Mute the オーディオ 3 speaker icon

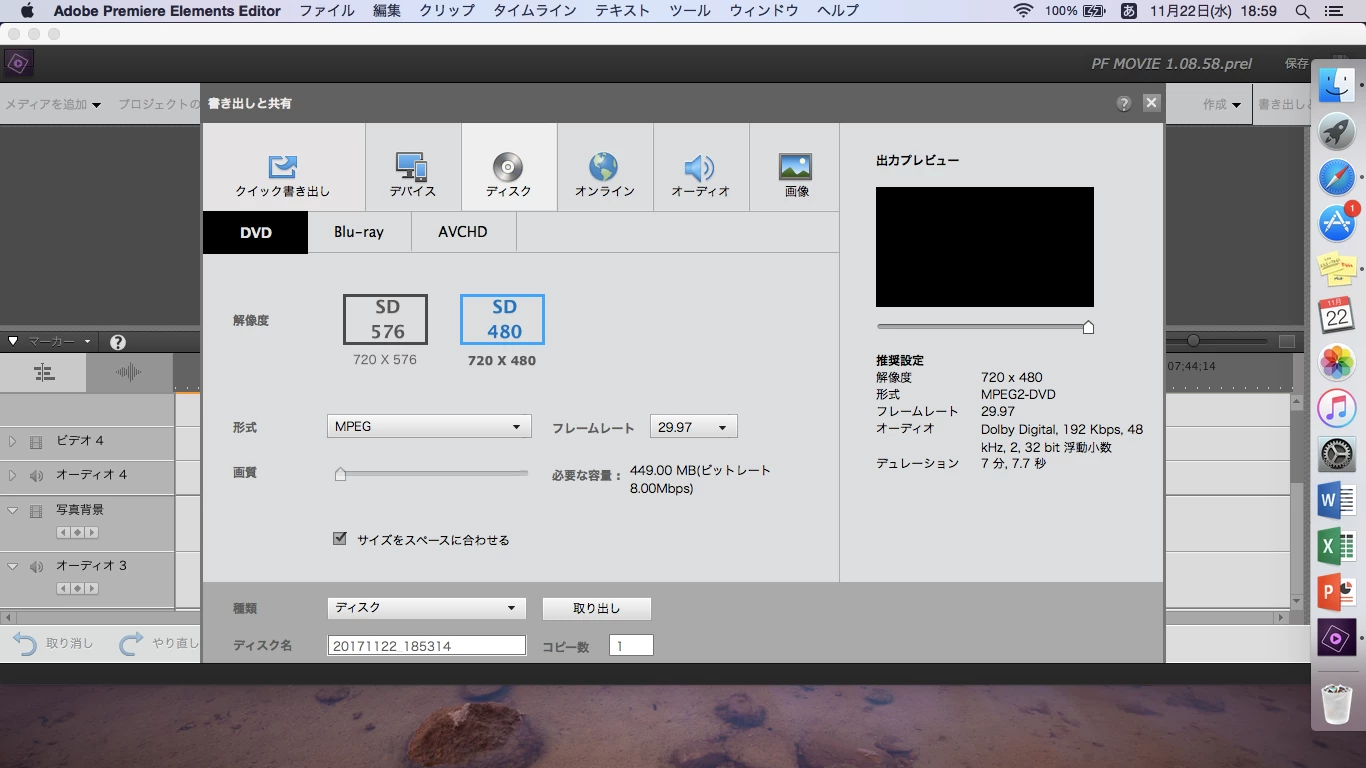coord(36,567)
